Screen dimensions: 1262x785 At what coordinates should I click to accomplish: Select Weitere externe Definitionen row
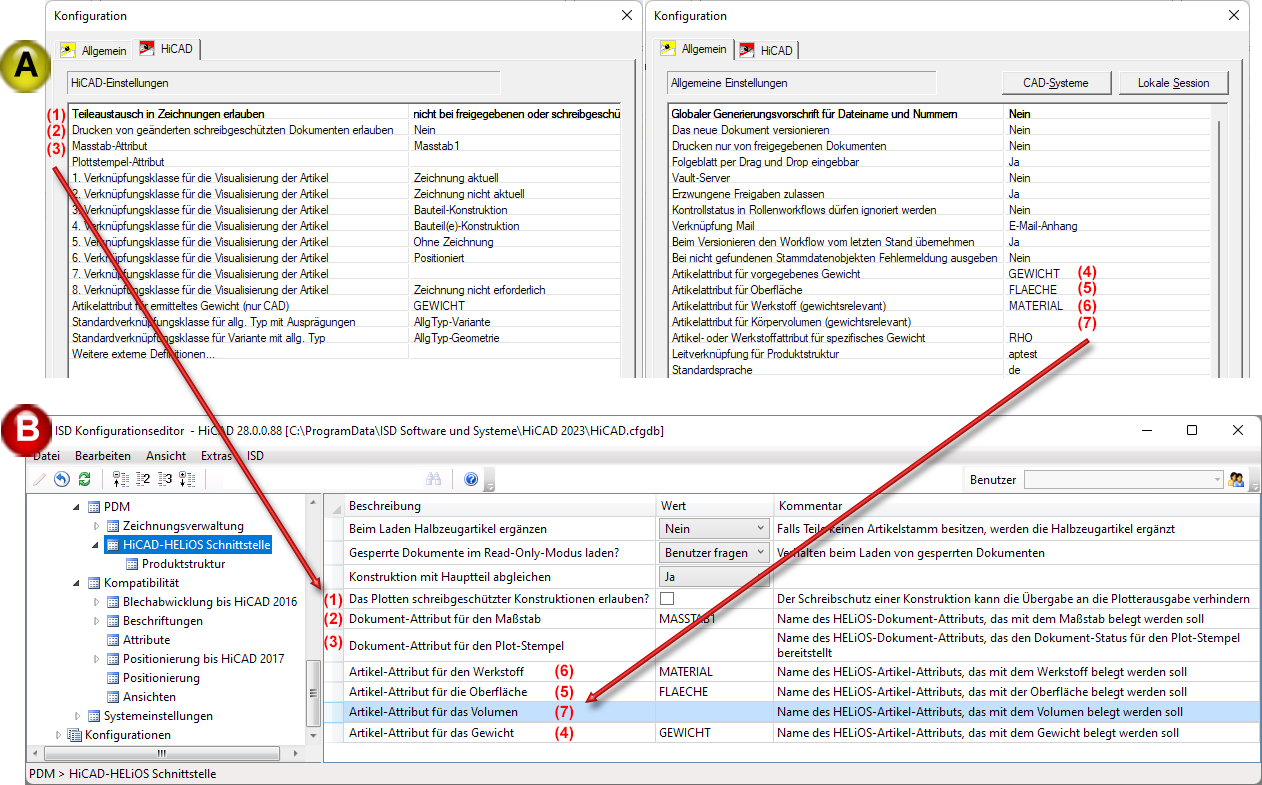click(345, 354)
